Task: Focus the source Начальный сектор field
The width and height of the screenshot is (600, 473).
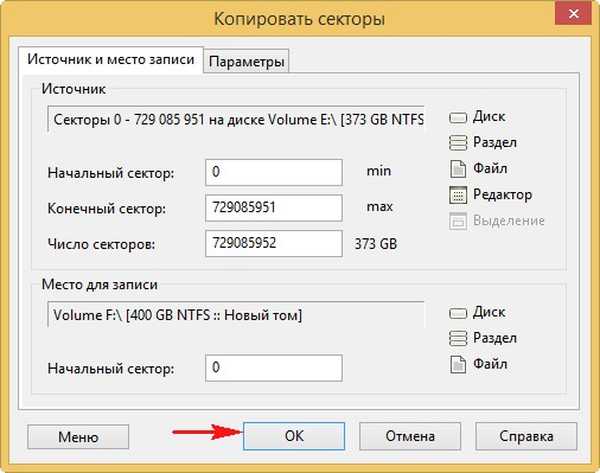Action: (x=274, y=173)
